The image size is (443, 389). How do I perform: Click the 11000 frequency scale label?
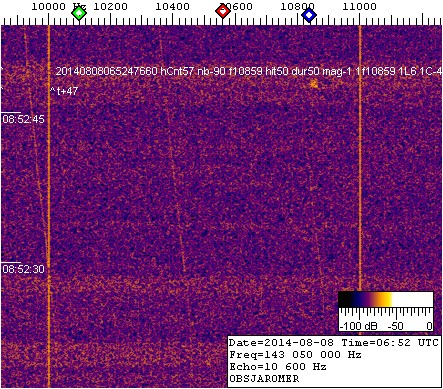[x=359, y=6]
